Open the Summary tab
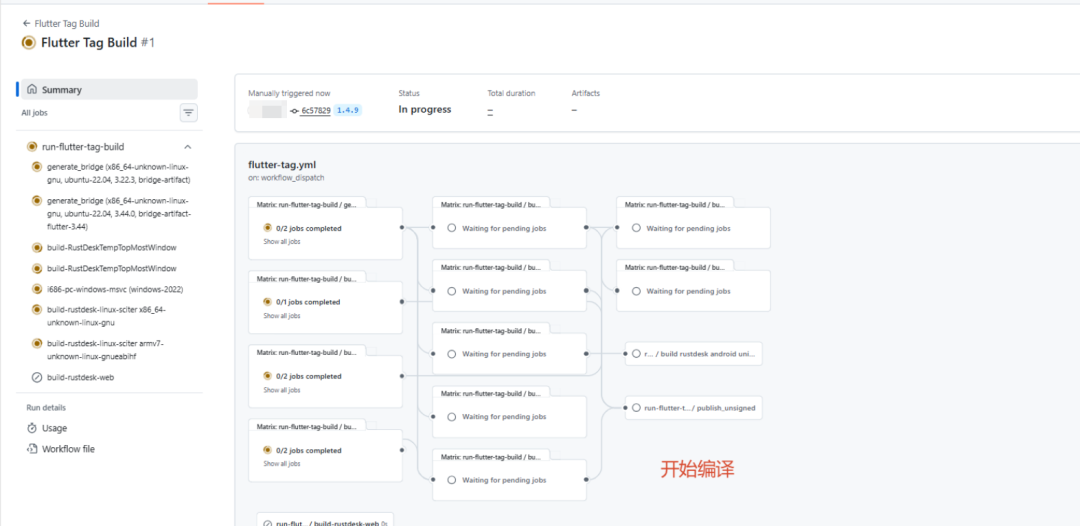This screenshot has height=526, width=1080. [x=110, y=90]
